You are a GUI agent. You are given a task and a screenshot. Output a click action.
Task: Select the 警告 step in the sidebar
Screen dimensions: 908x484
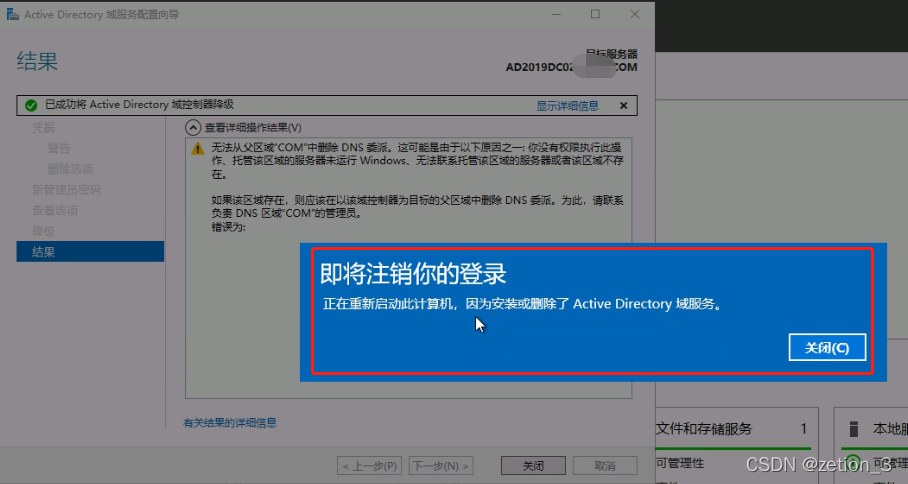[58, 148]
